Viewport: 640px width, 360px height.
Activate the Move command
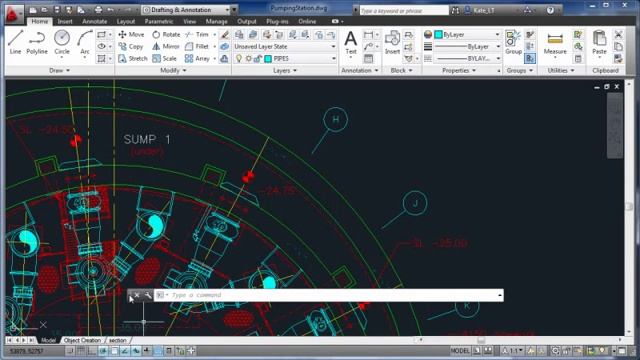click(131, 35)
